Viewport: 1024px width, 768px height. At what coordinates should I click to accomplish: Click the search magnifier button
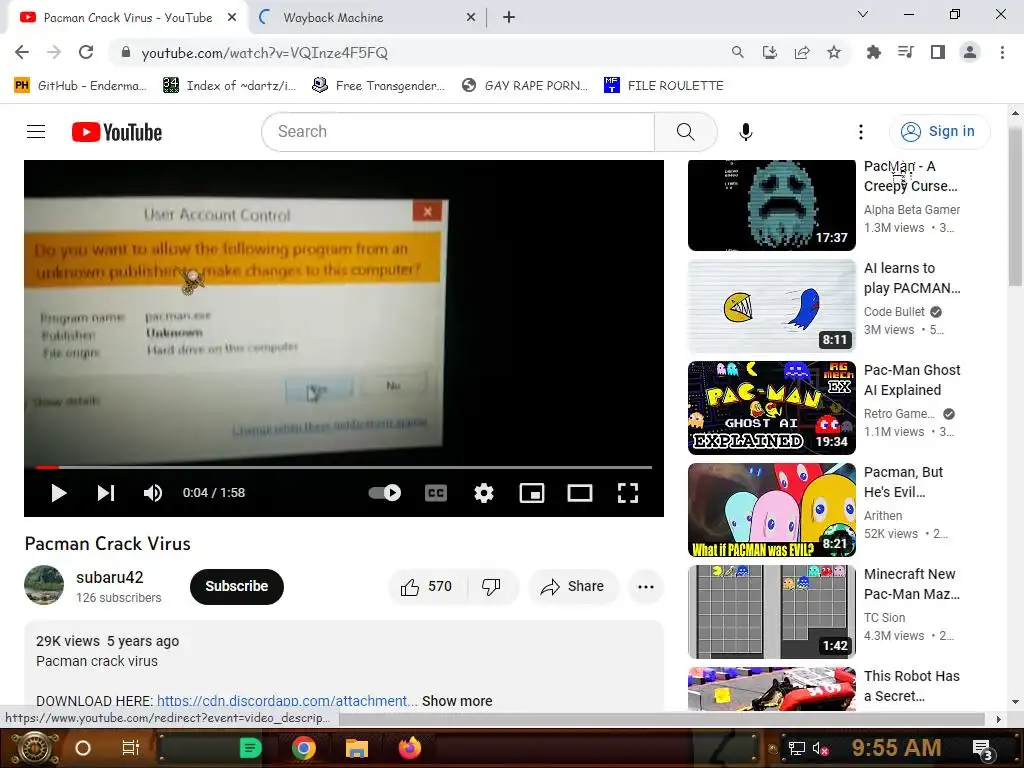tap(686, 132)
